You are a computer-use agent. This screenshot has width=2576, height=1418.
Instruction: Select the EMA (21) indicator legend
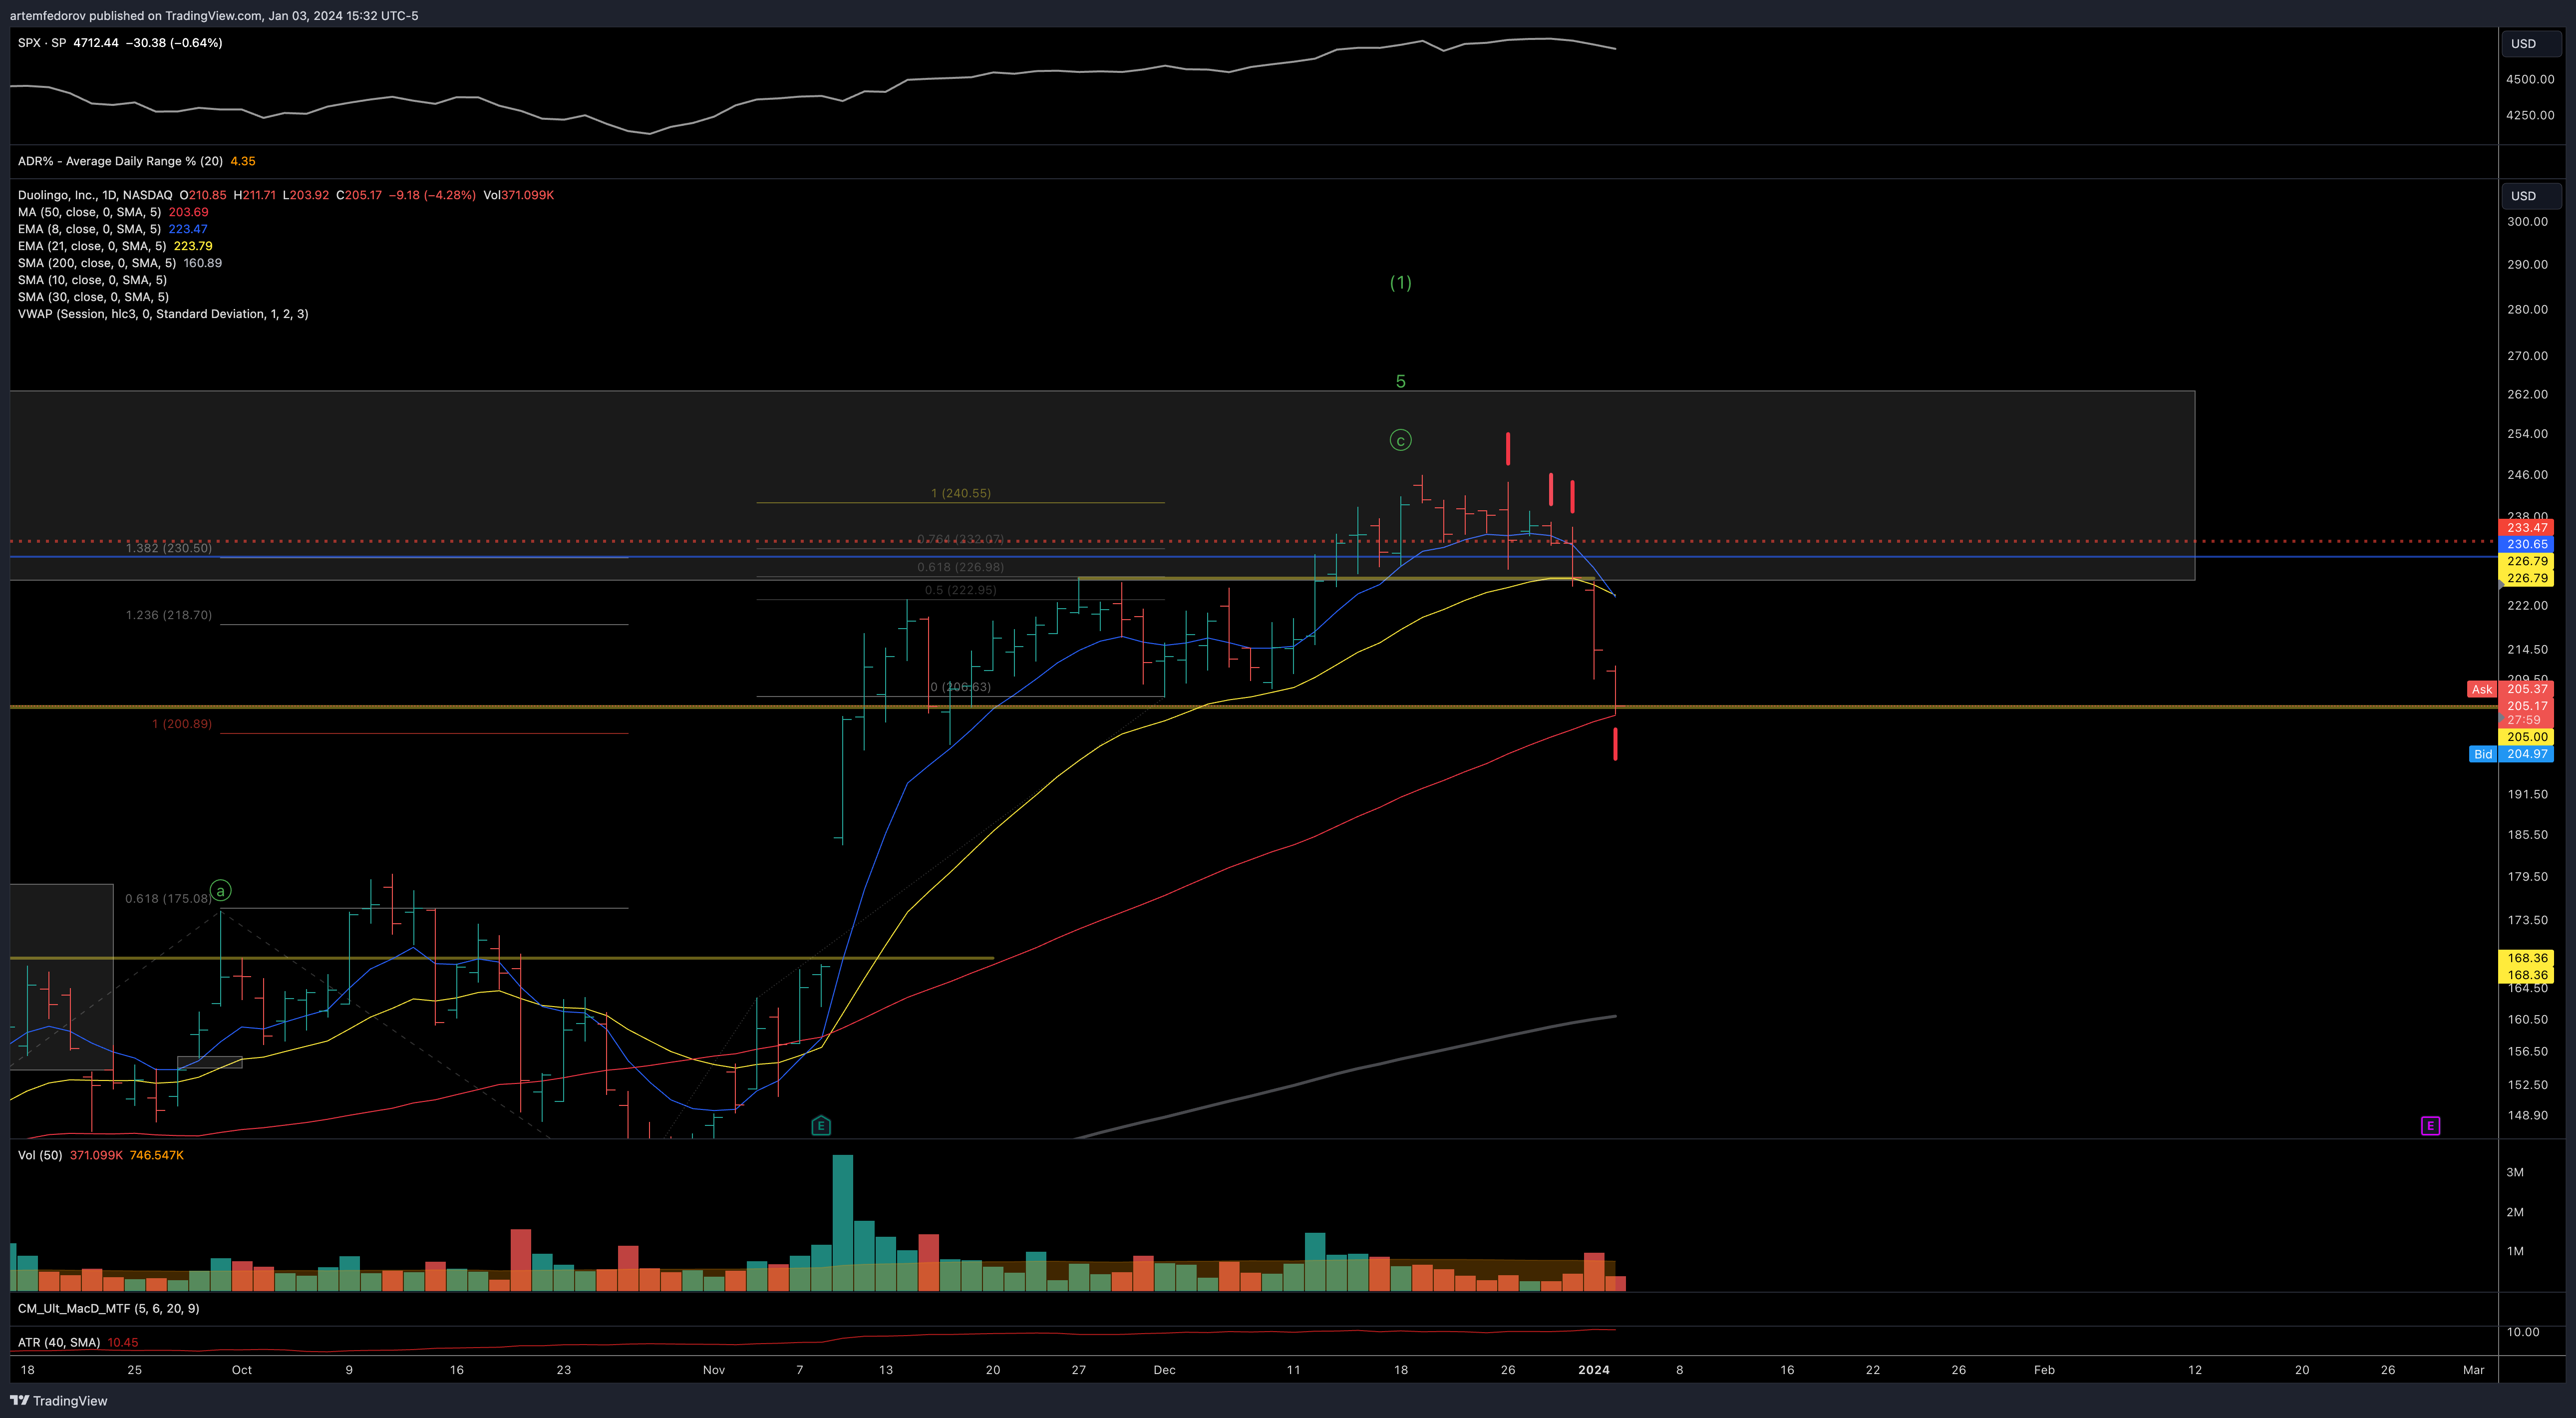tap(92, 246)
